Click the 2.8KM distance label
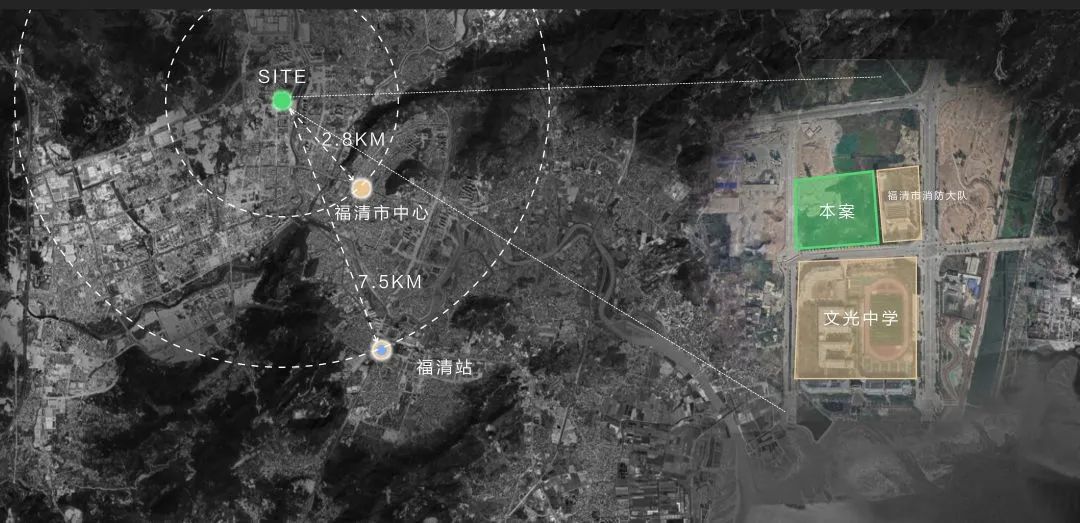Image resolution: width=1080 pixels, height=523 pixels. 354,141
